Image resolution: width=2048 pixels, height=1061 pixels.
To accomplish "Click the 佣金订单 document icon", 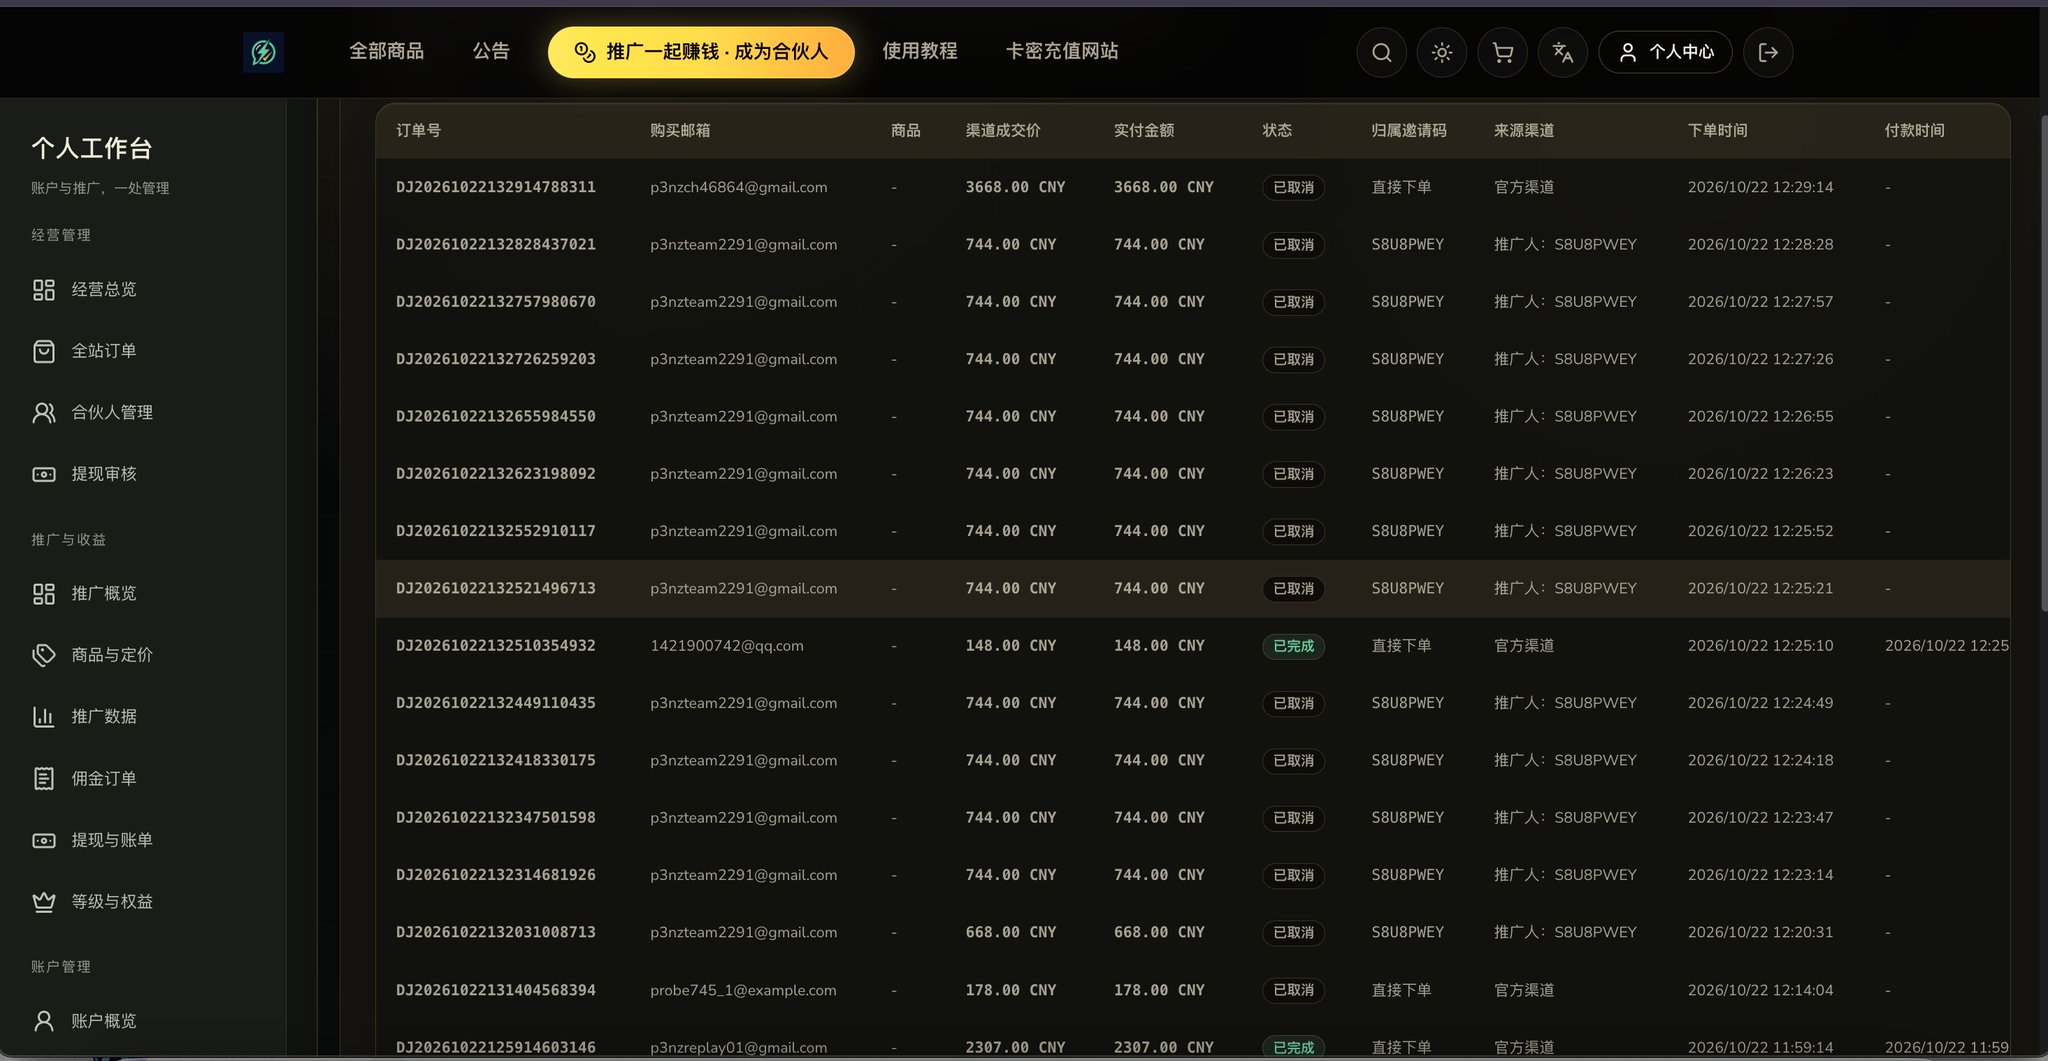I will (x=44, y=778).
